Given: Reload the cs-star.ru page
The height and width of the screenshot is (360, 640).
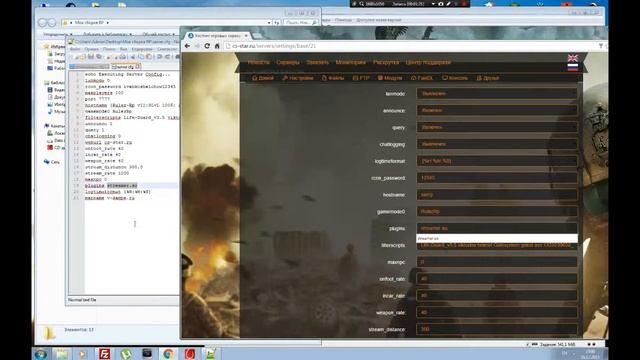Looking at the screenshot, I should pos(207,46).
